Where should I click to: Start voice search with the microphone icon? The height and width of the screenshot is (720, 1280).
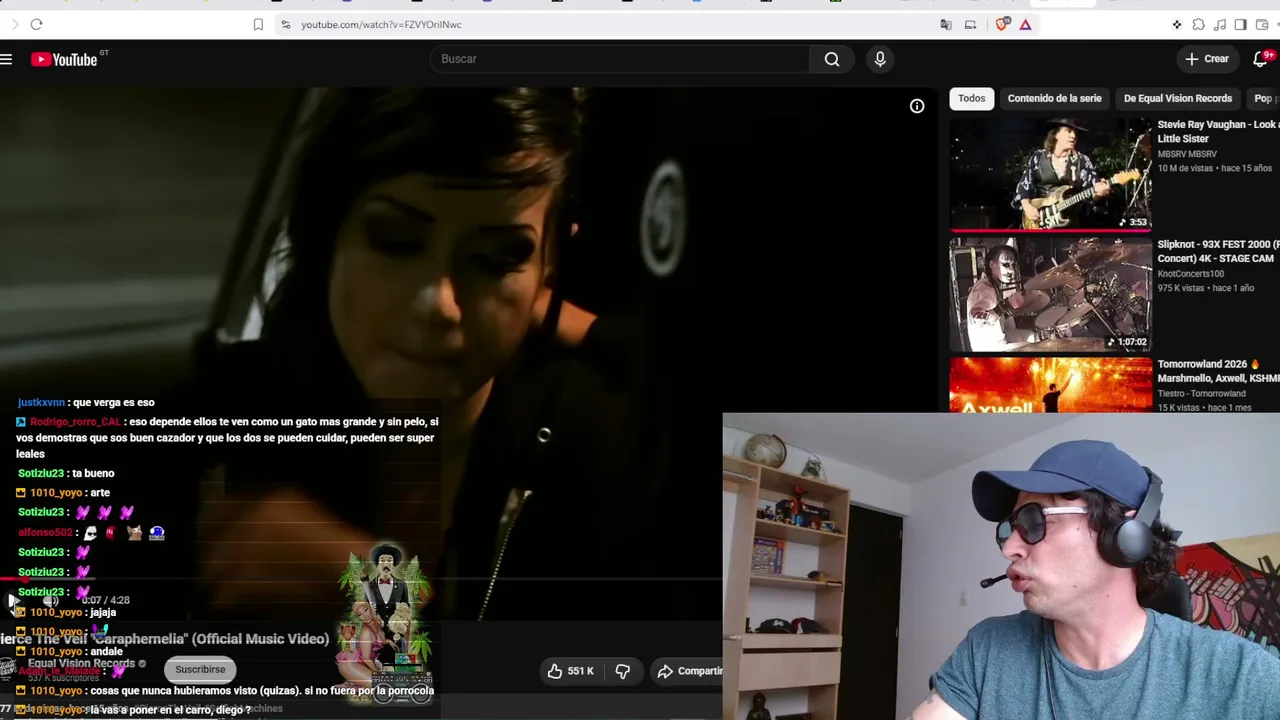click(x=880, y=59)
